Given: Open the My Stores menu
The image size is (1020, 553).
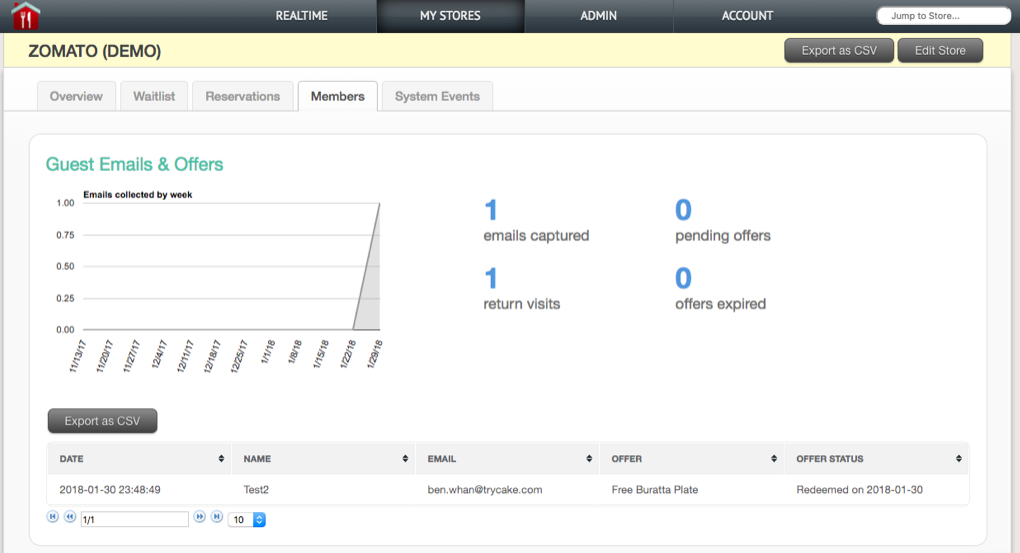Looking at the screenshot, I should (x=450, y=16).
